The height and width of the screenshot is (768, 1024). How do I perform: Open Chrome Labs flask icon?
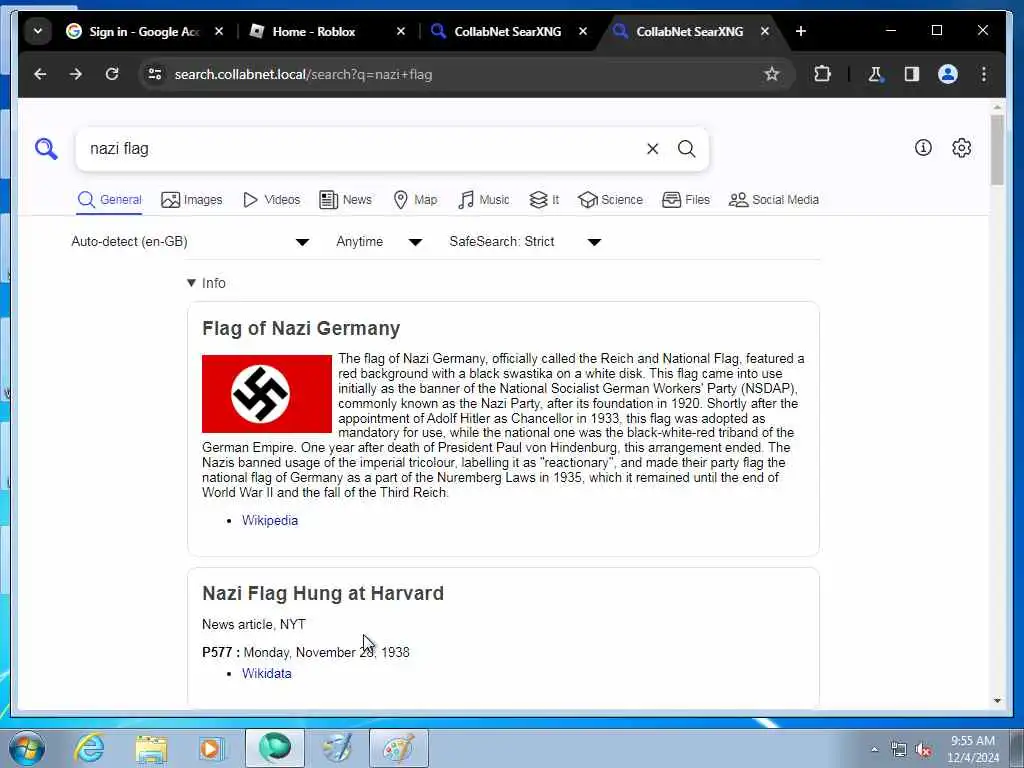click(876, 74)
